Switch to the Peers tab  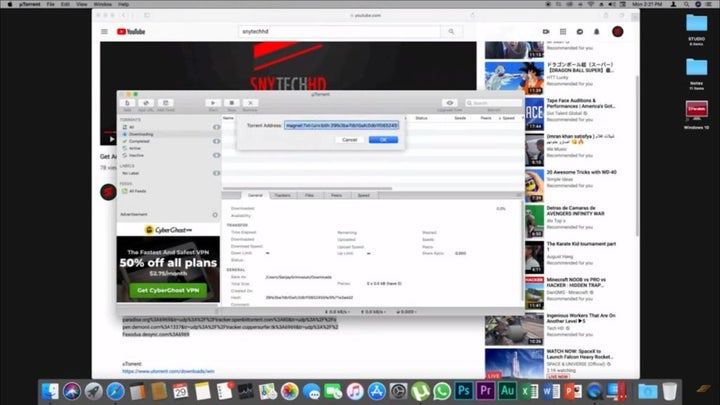(336, 195)
